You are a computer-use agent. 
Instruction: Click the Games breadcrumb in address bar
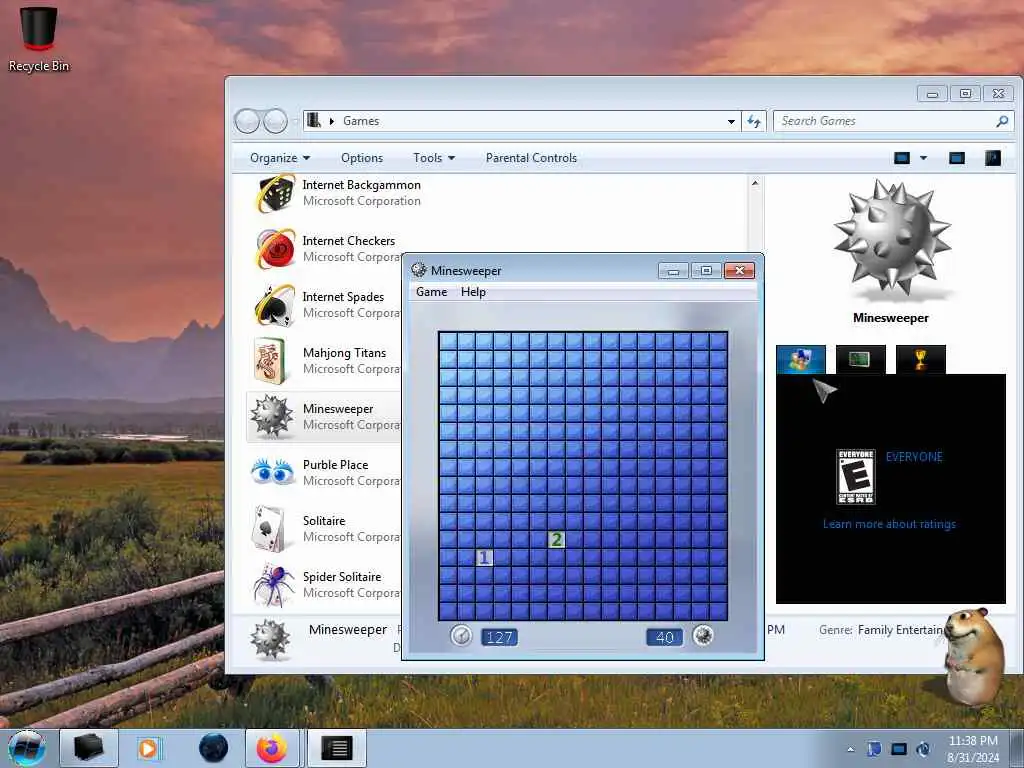click(361, 121)
